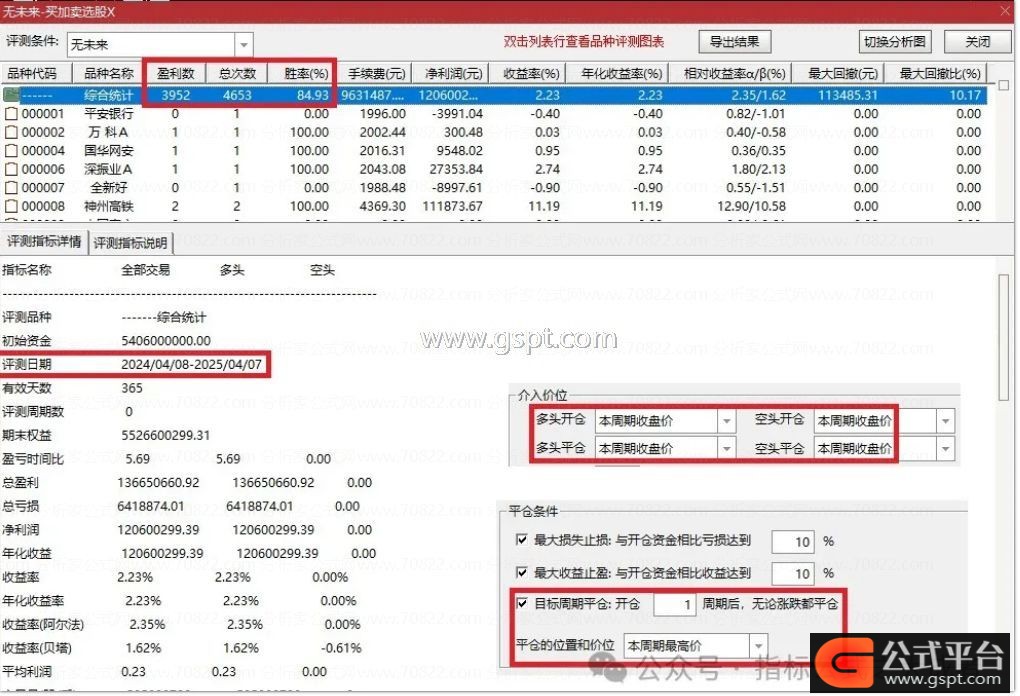
Task: Select the 评测指标详情 tab
Action: click(x=44, y=242)
